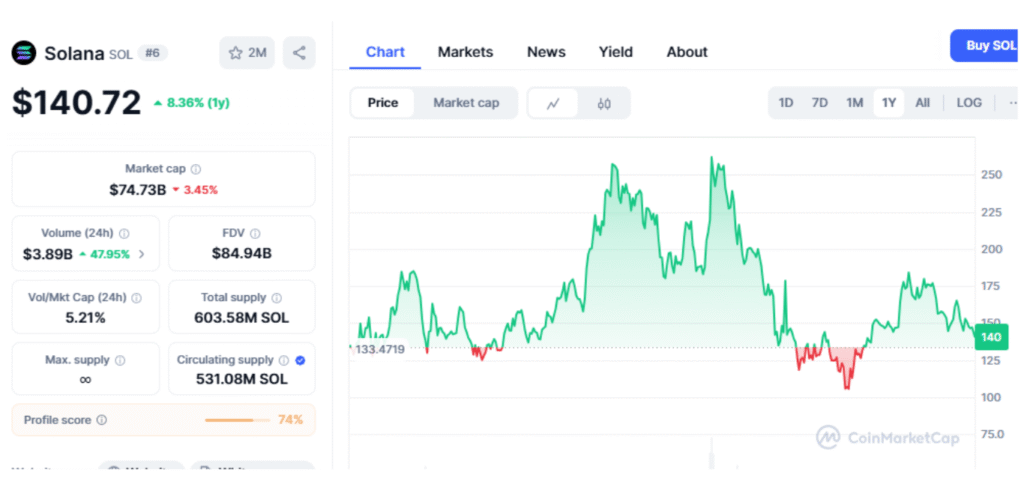Toggle chart to Market cap view
The image size is (1024, 490).
coord(466,103)
